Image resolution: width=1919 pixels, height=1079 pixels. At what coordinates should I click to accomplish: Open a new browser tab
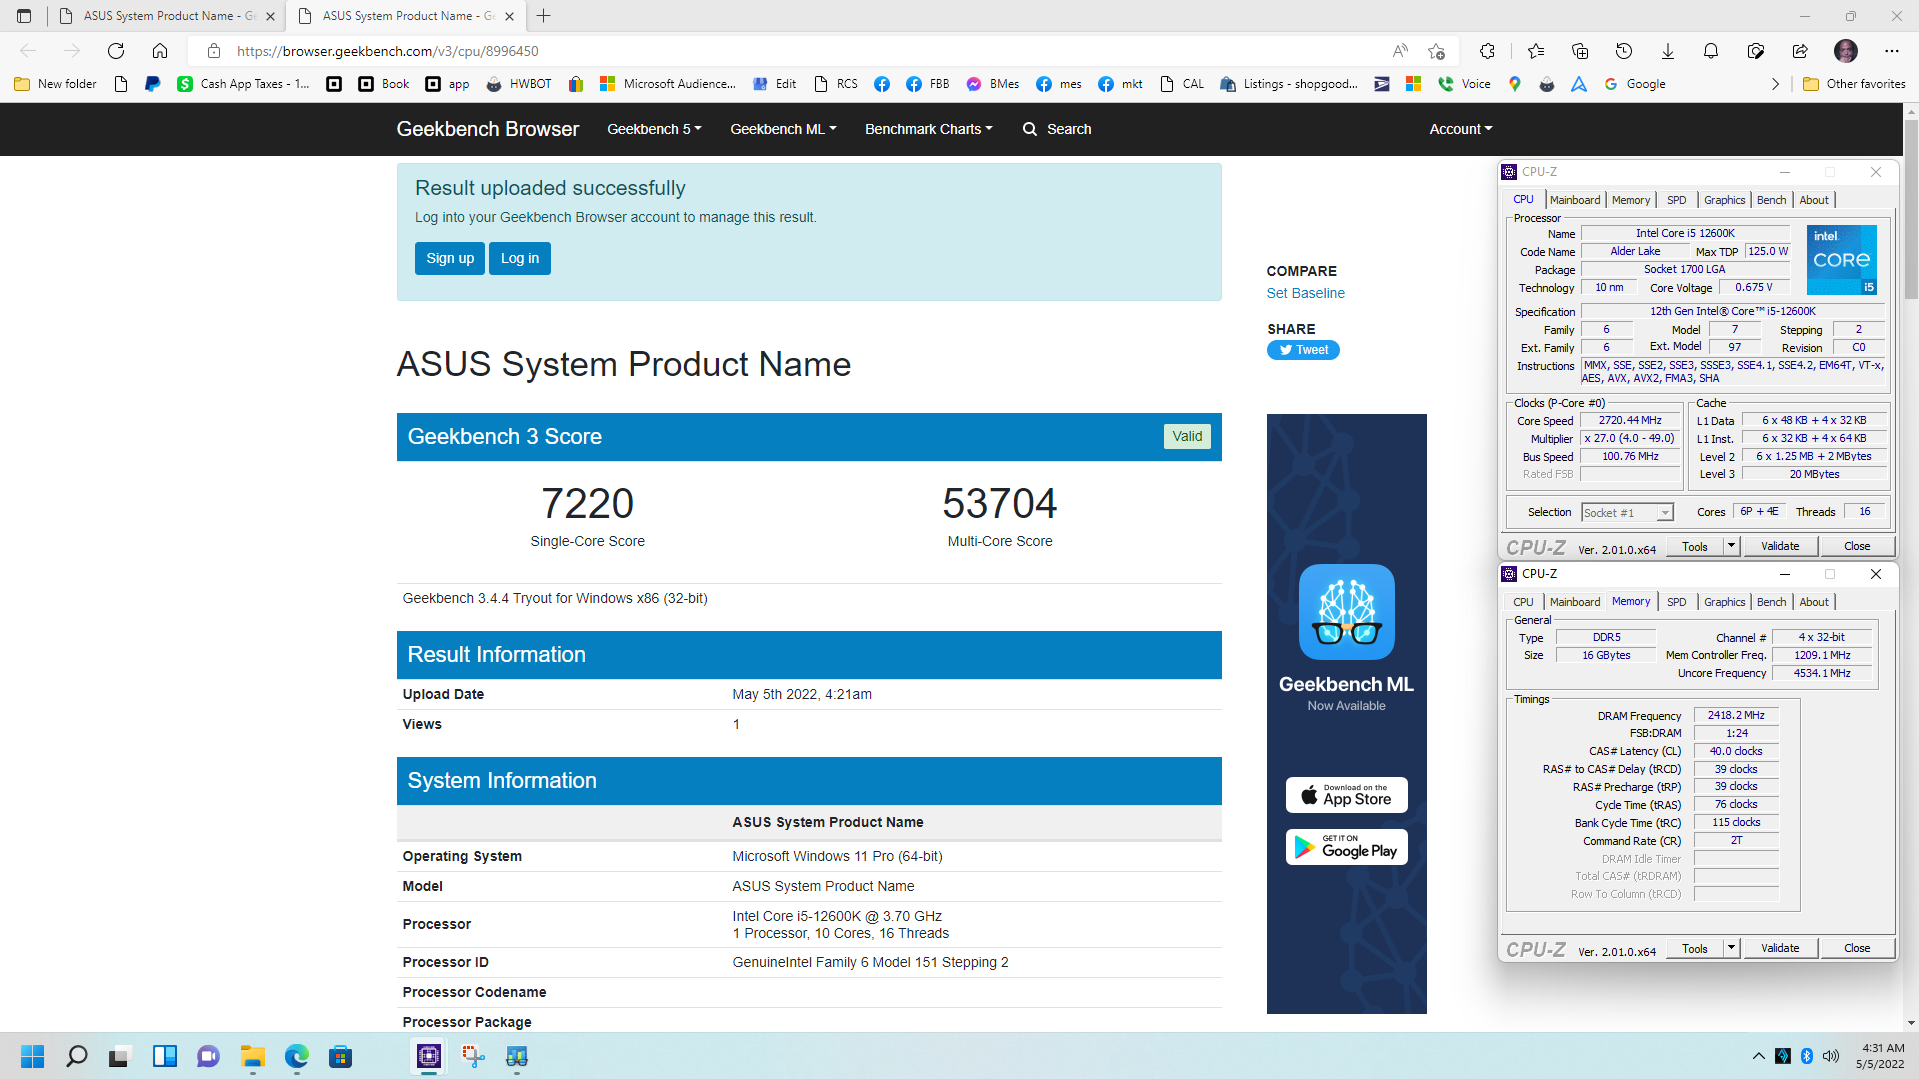coord(543,16)
